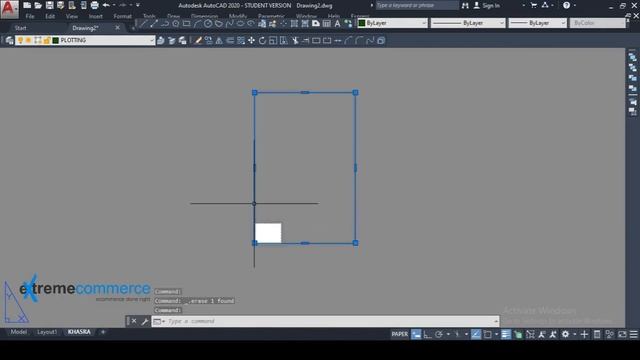
Task: Click the Sign In button
Action: pos(487,5)
